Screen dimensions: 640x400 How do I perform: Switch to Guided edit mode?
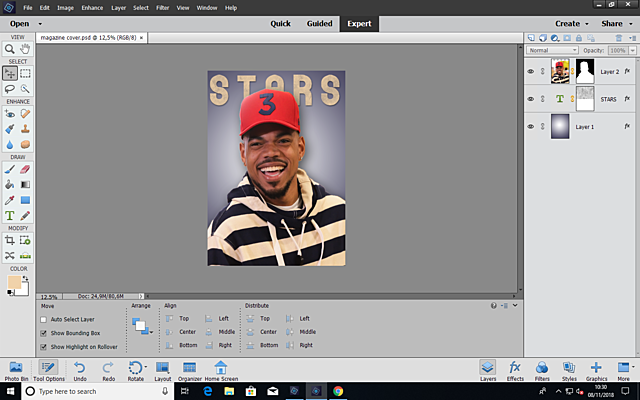pyautogui.click(x=320, y=24)
